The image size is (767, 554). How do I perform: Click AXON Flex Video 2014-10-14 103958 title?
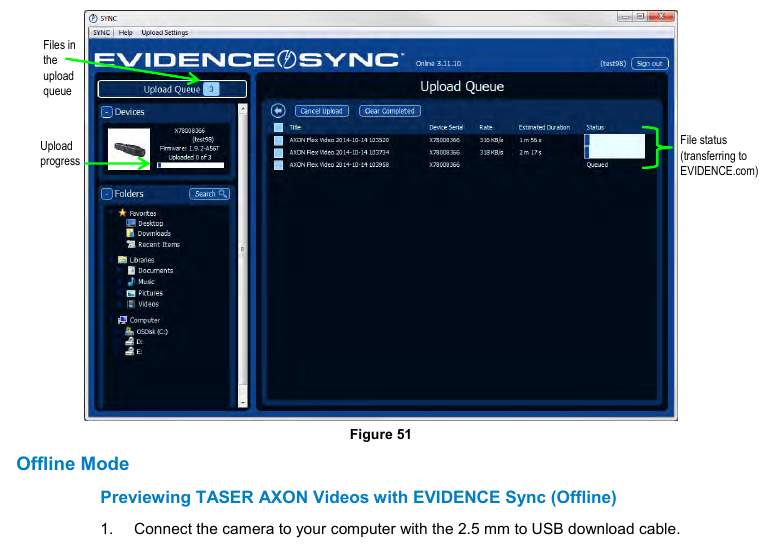[339, 165]
